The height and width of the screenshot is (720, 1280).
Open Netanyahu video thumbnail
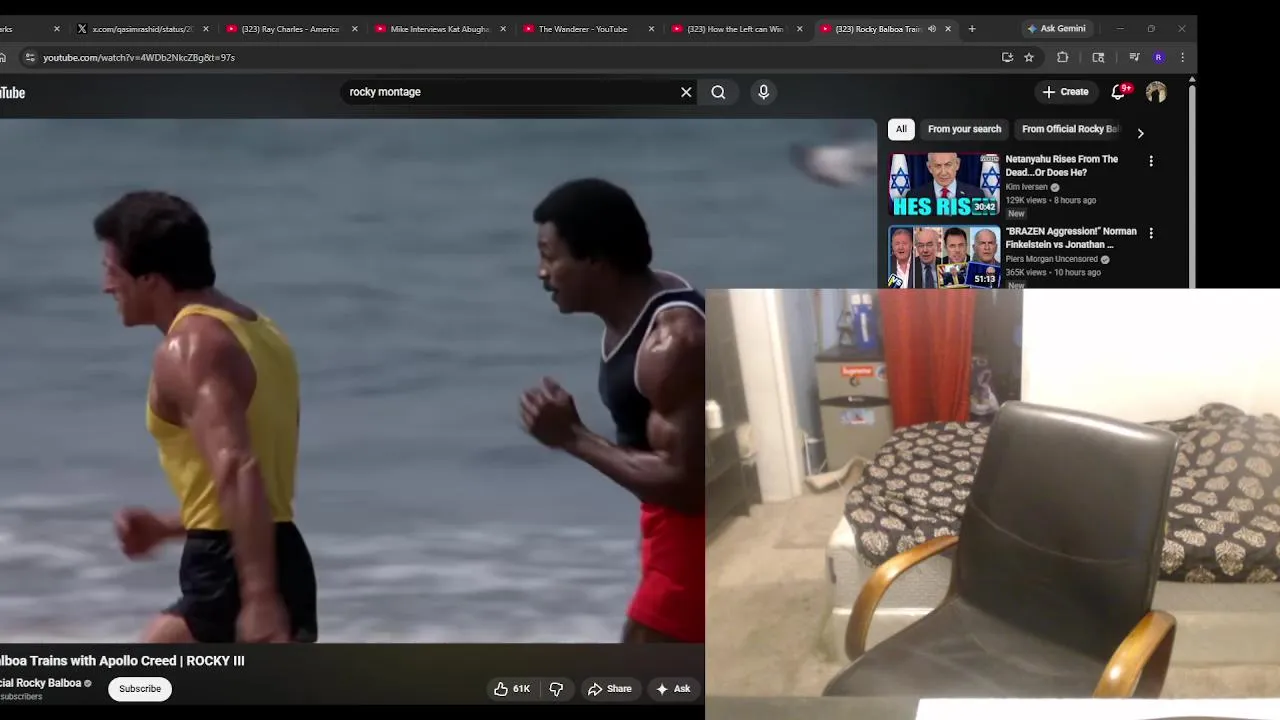click(x=944, y=185)
